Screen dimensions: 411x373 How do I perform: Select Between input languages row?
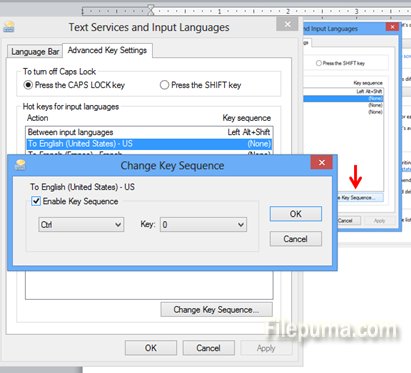149,132
